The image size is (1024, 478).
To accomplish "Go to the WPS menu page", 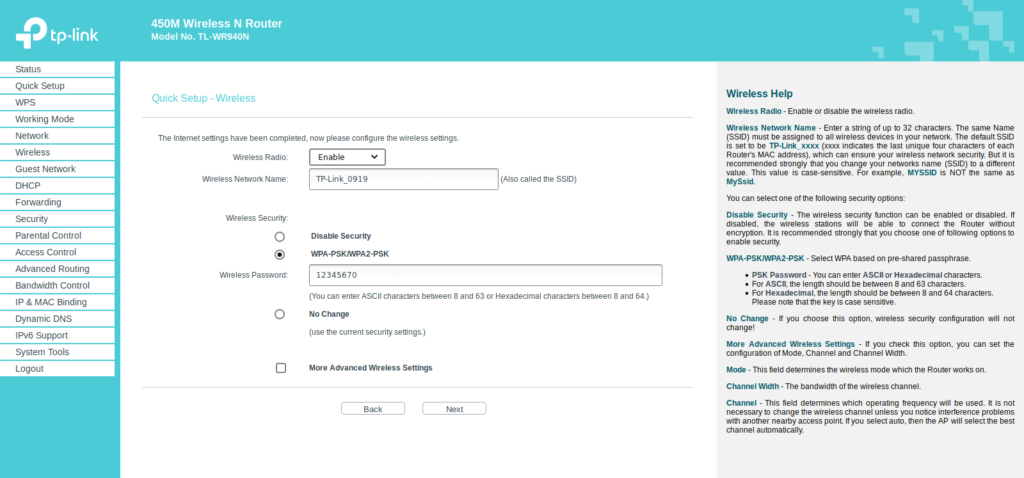I will [25, 102].
